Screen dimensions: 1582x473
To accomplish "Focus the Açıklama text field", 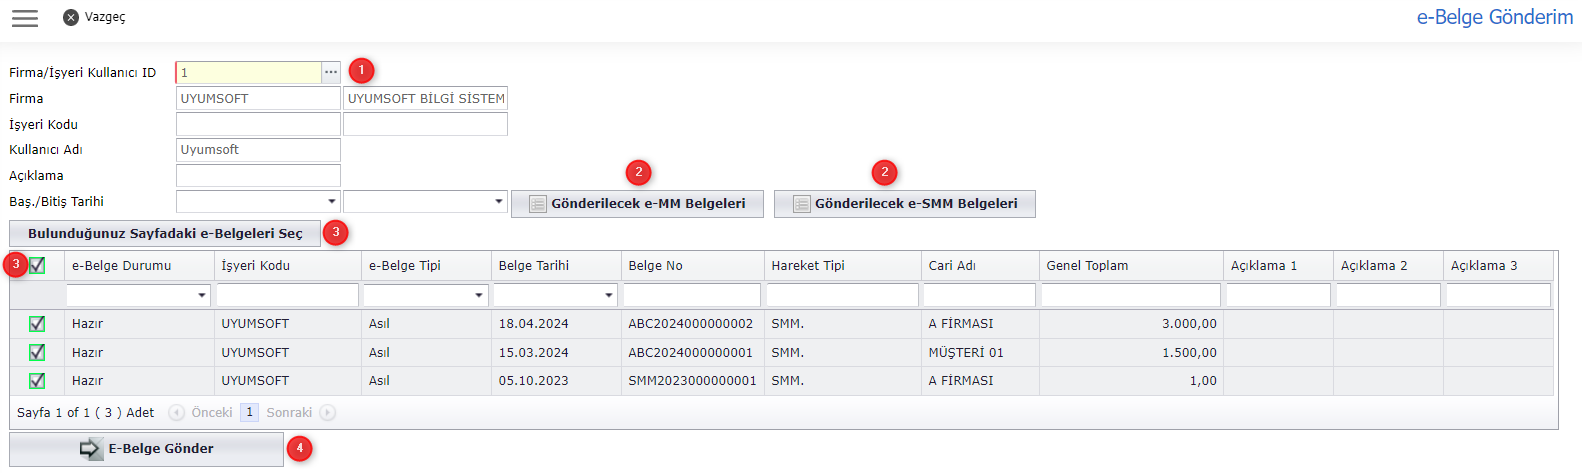I will point(258,176).
